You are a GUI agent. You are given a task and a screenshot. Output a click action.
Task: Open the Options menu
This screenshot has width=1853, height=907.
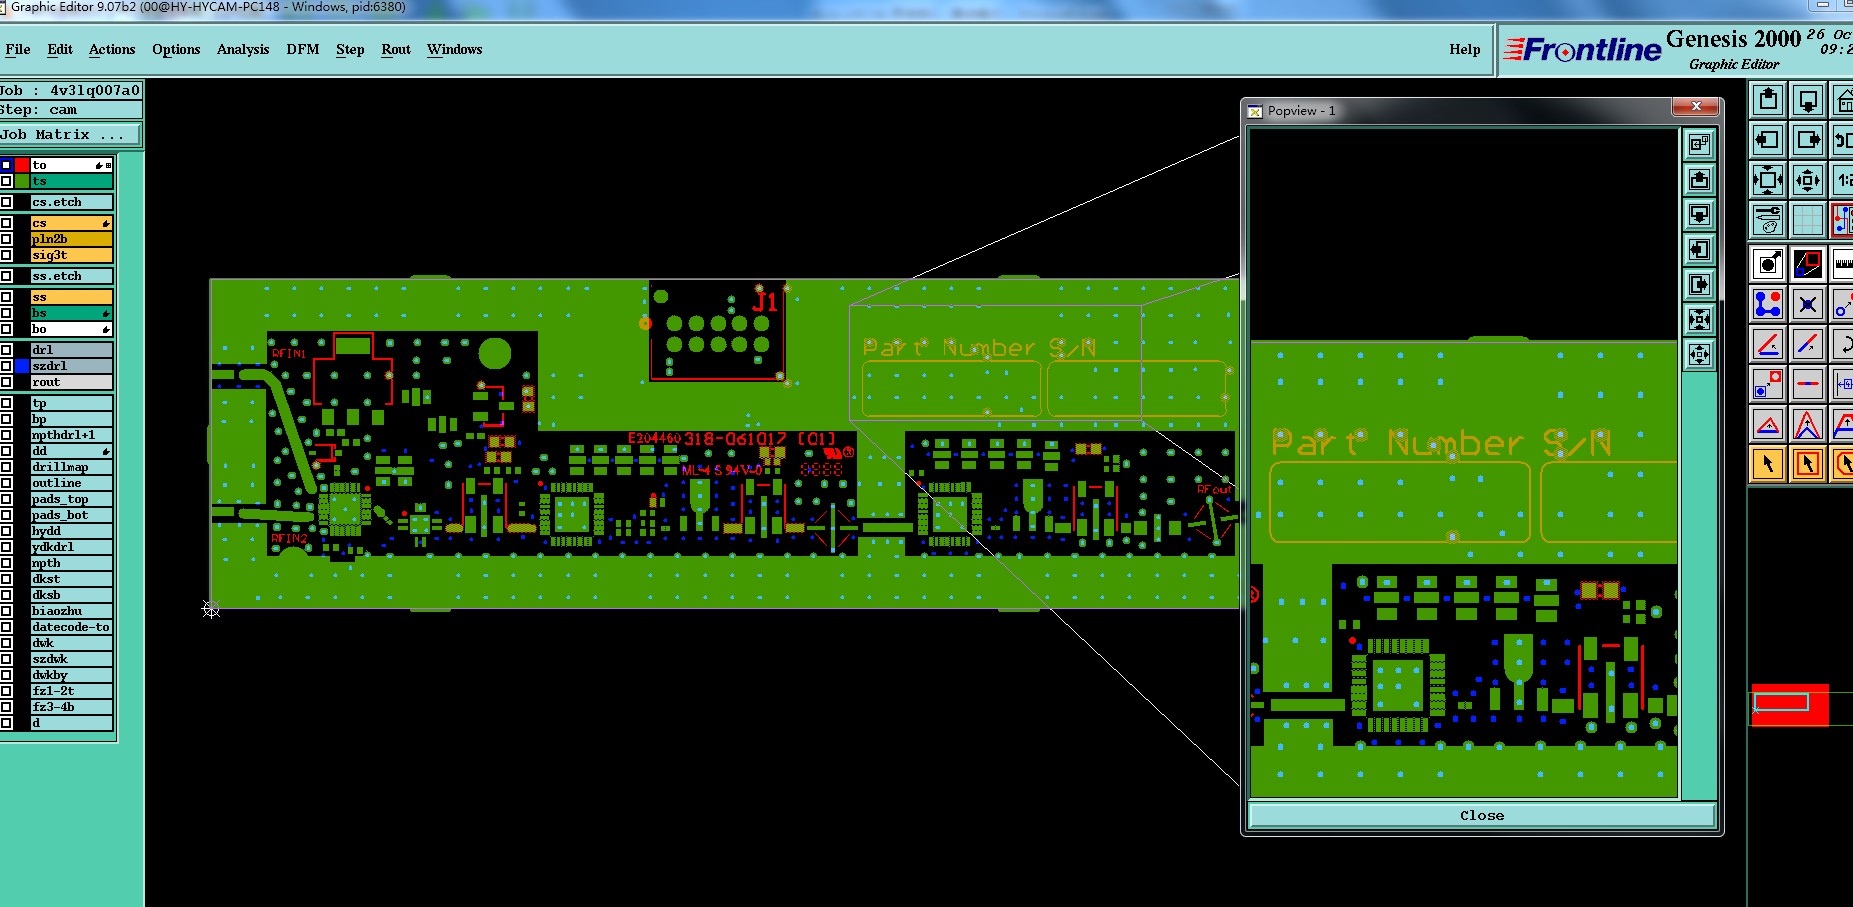(176, 49)
